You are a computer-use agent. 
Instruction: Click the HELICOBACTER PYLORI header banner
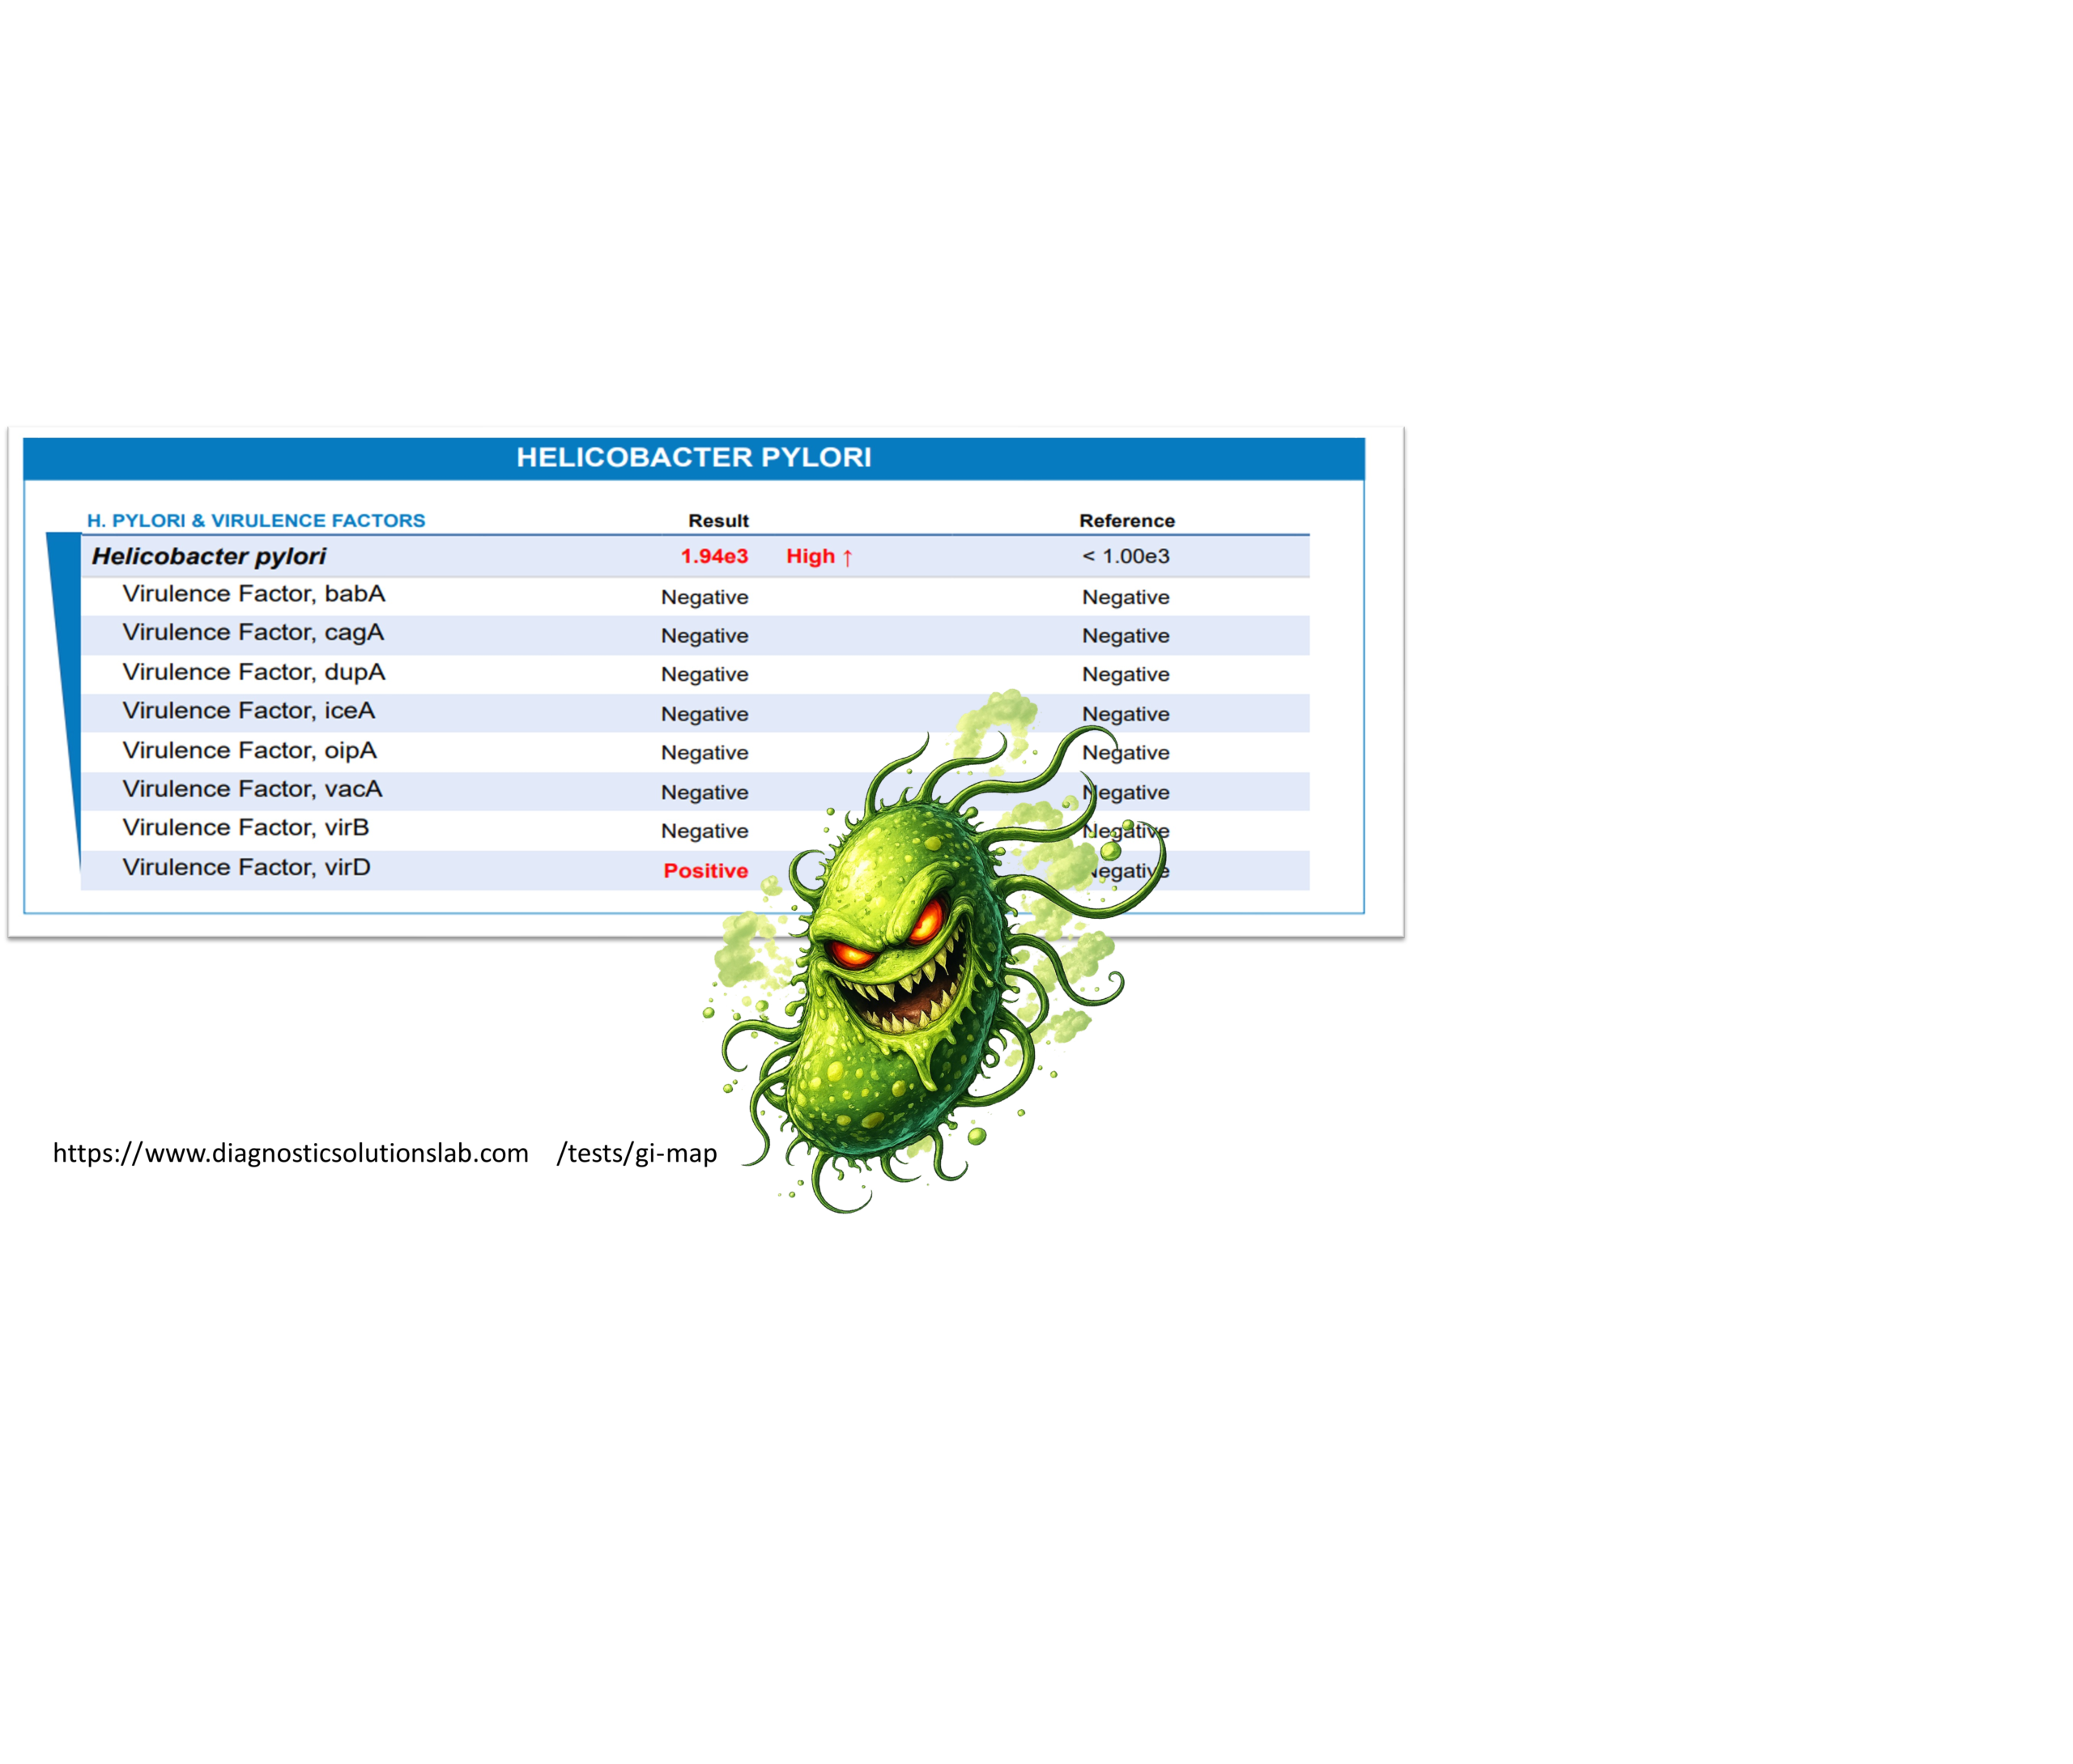(694, 458)
